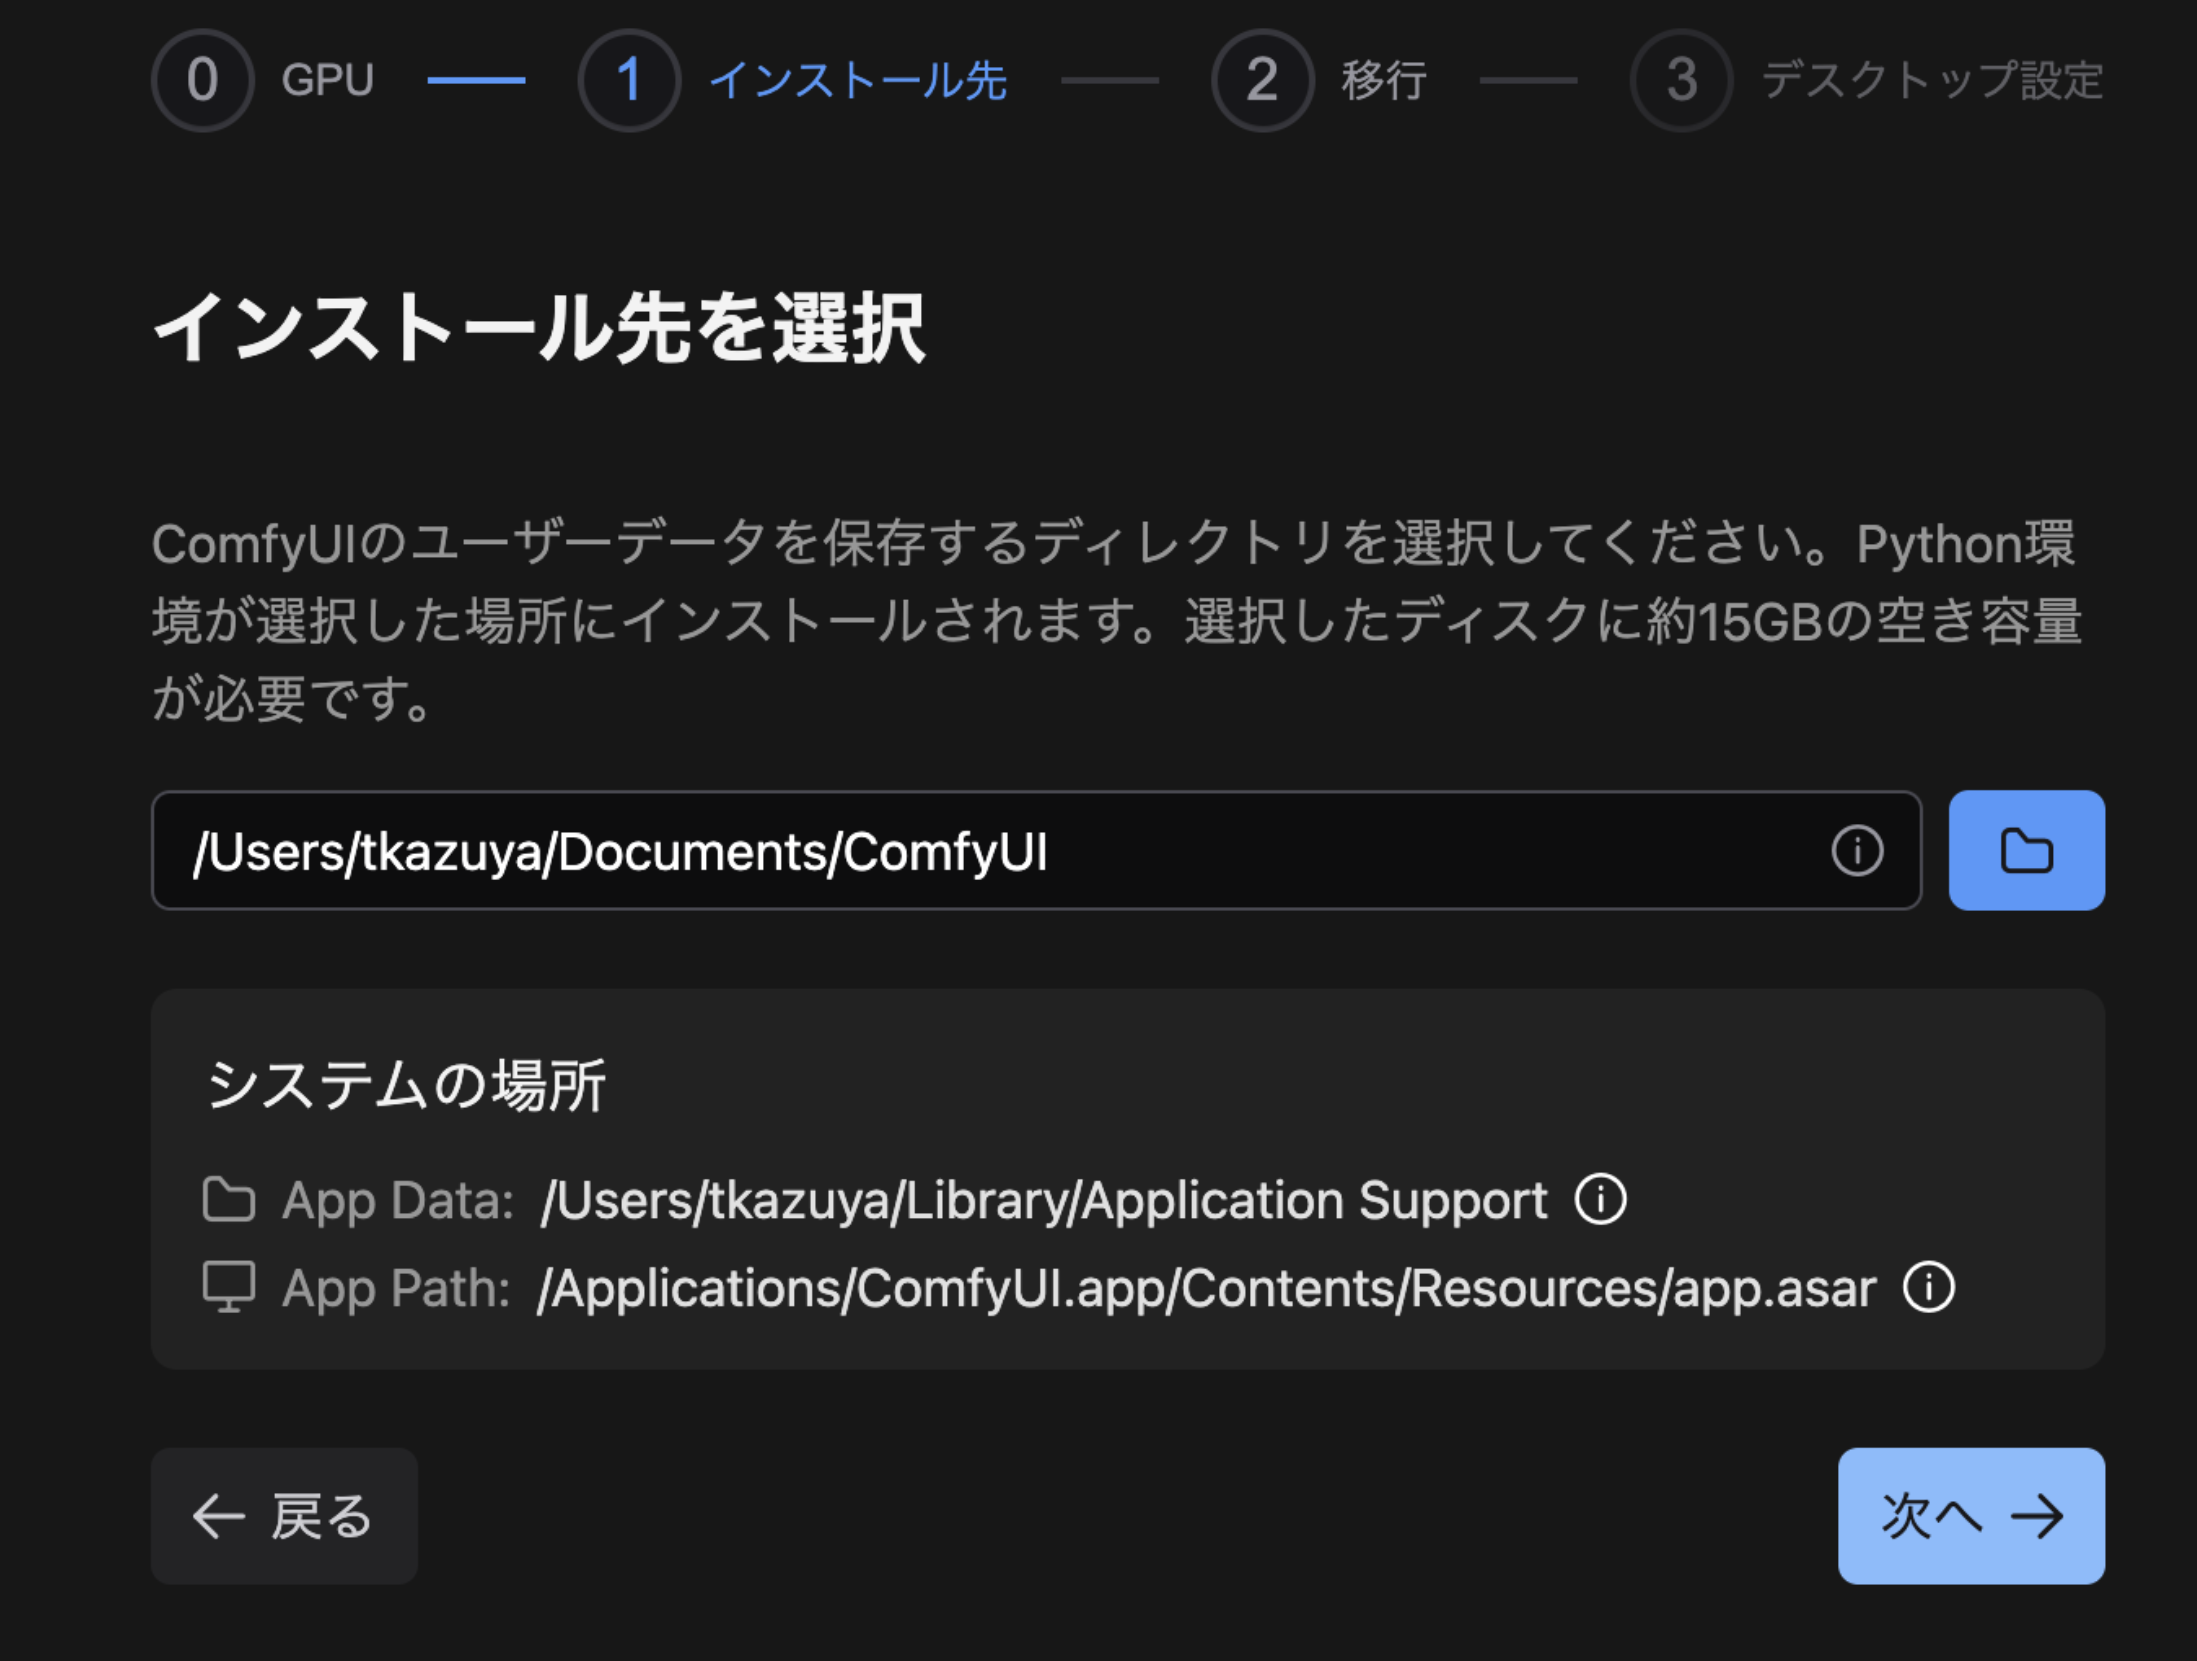Click info icon next to App Path

1928,1287
